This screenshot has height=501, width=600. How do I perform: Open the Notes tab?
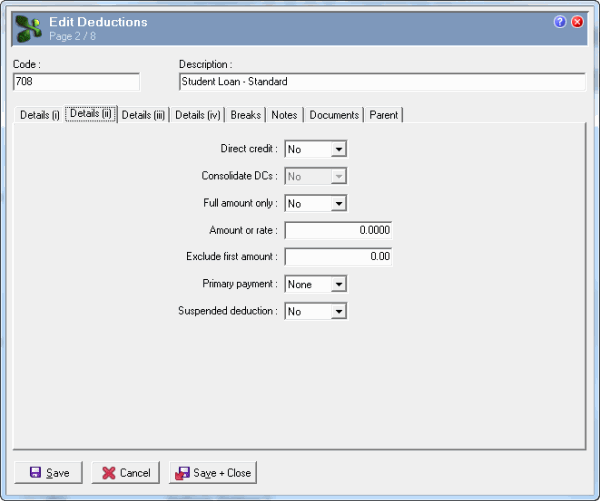click(x=284, y=115)
